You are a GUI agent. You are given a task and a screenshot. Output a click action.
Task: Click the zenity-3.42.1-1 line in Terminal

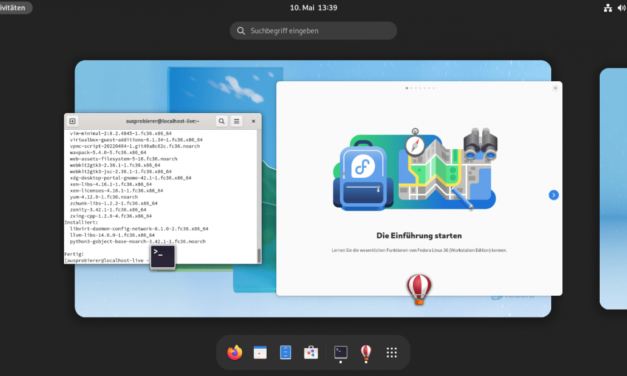[108, 210]
